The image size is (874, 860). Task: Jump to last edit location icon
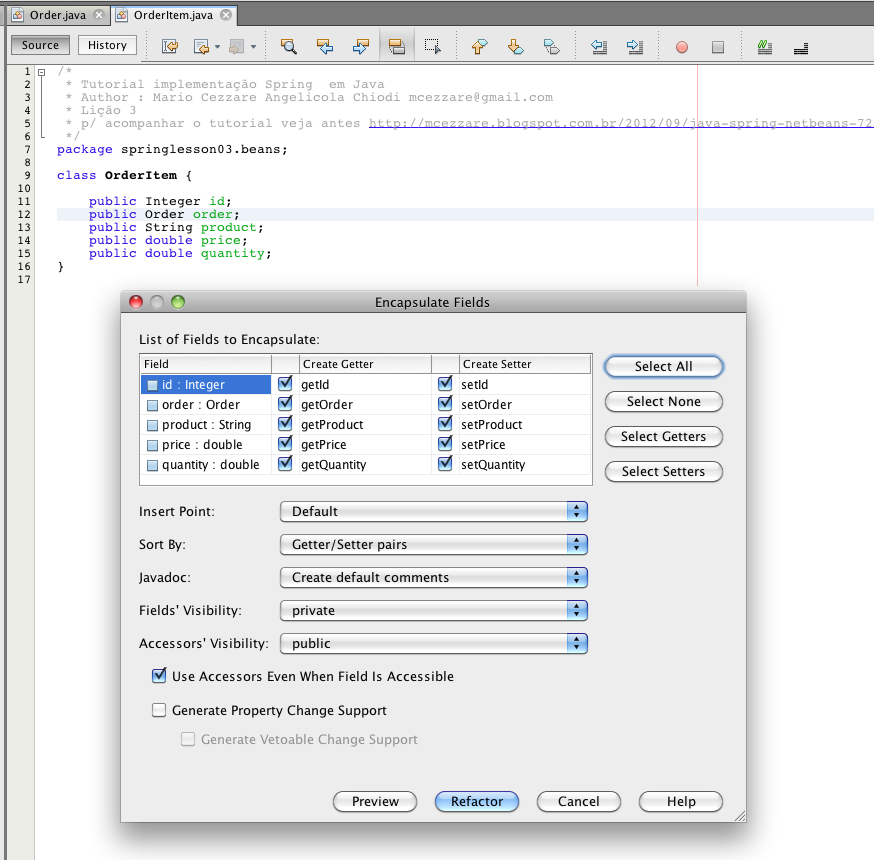point(170,46)
